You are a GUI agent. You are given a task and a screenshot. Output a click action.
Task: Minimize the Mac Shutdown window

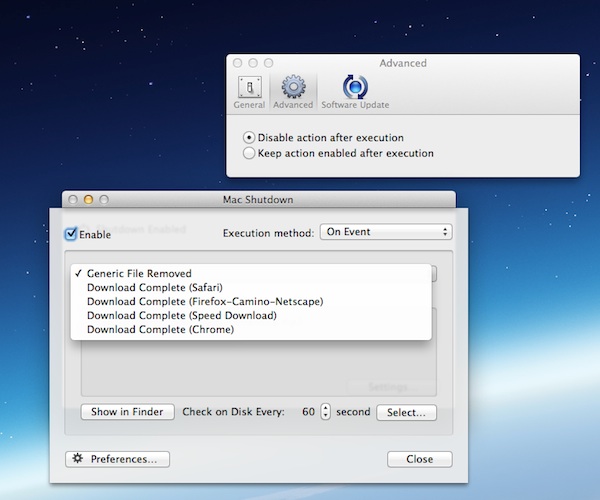[x=88, y=200]
